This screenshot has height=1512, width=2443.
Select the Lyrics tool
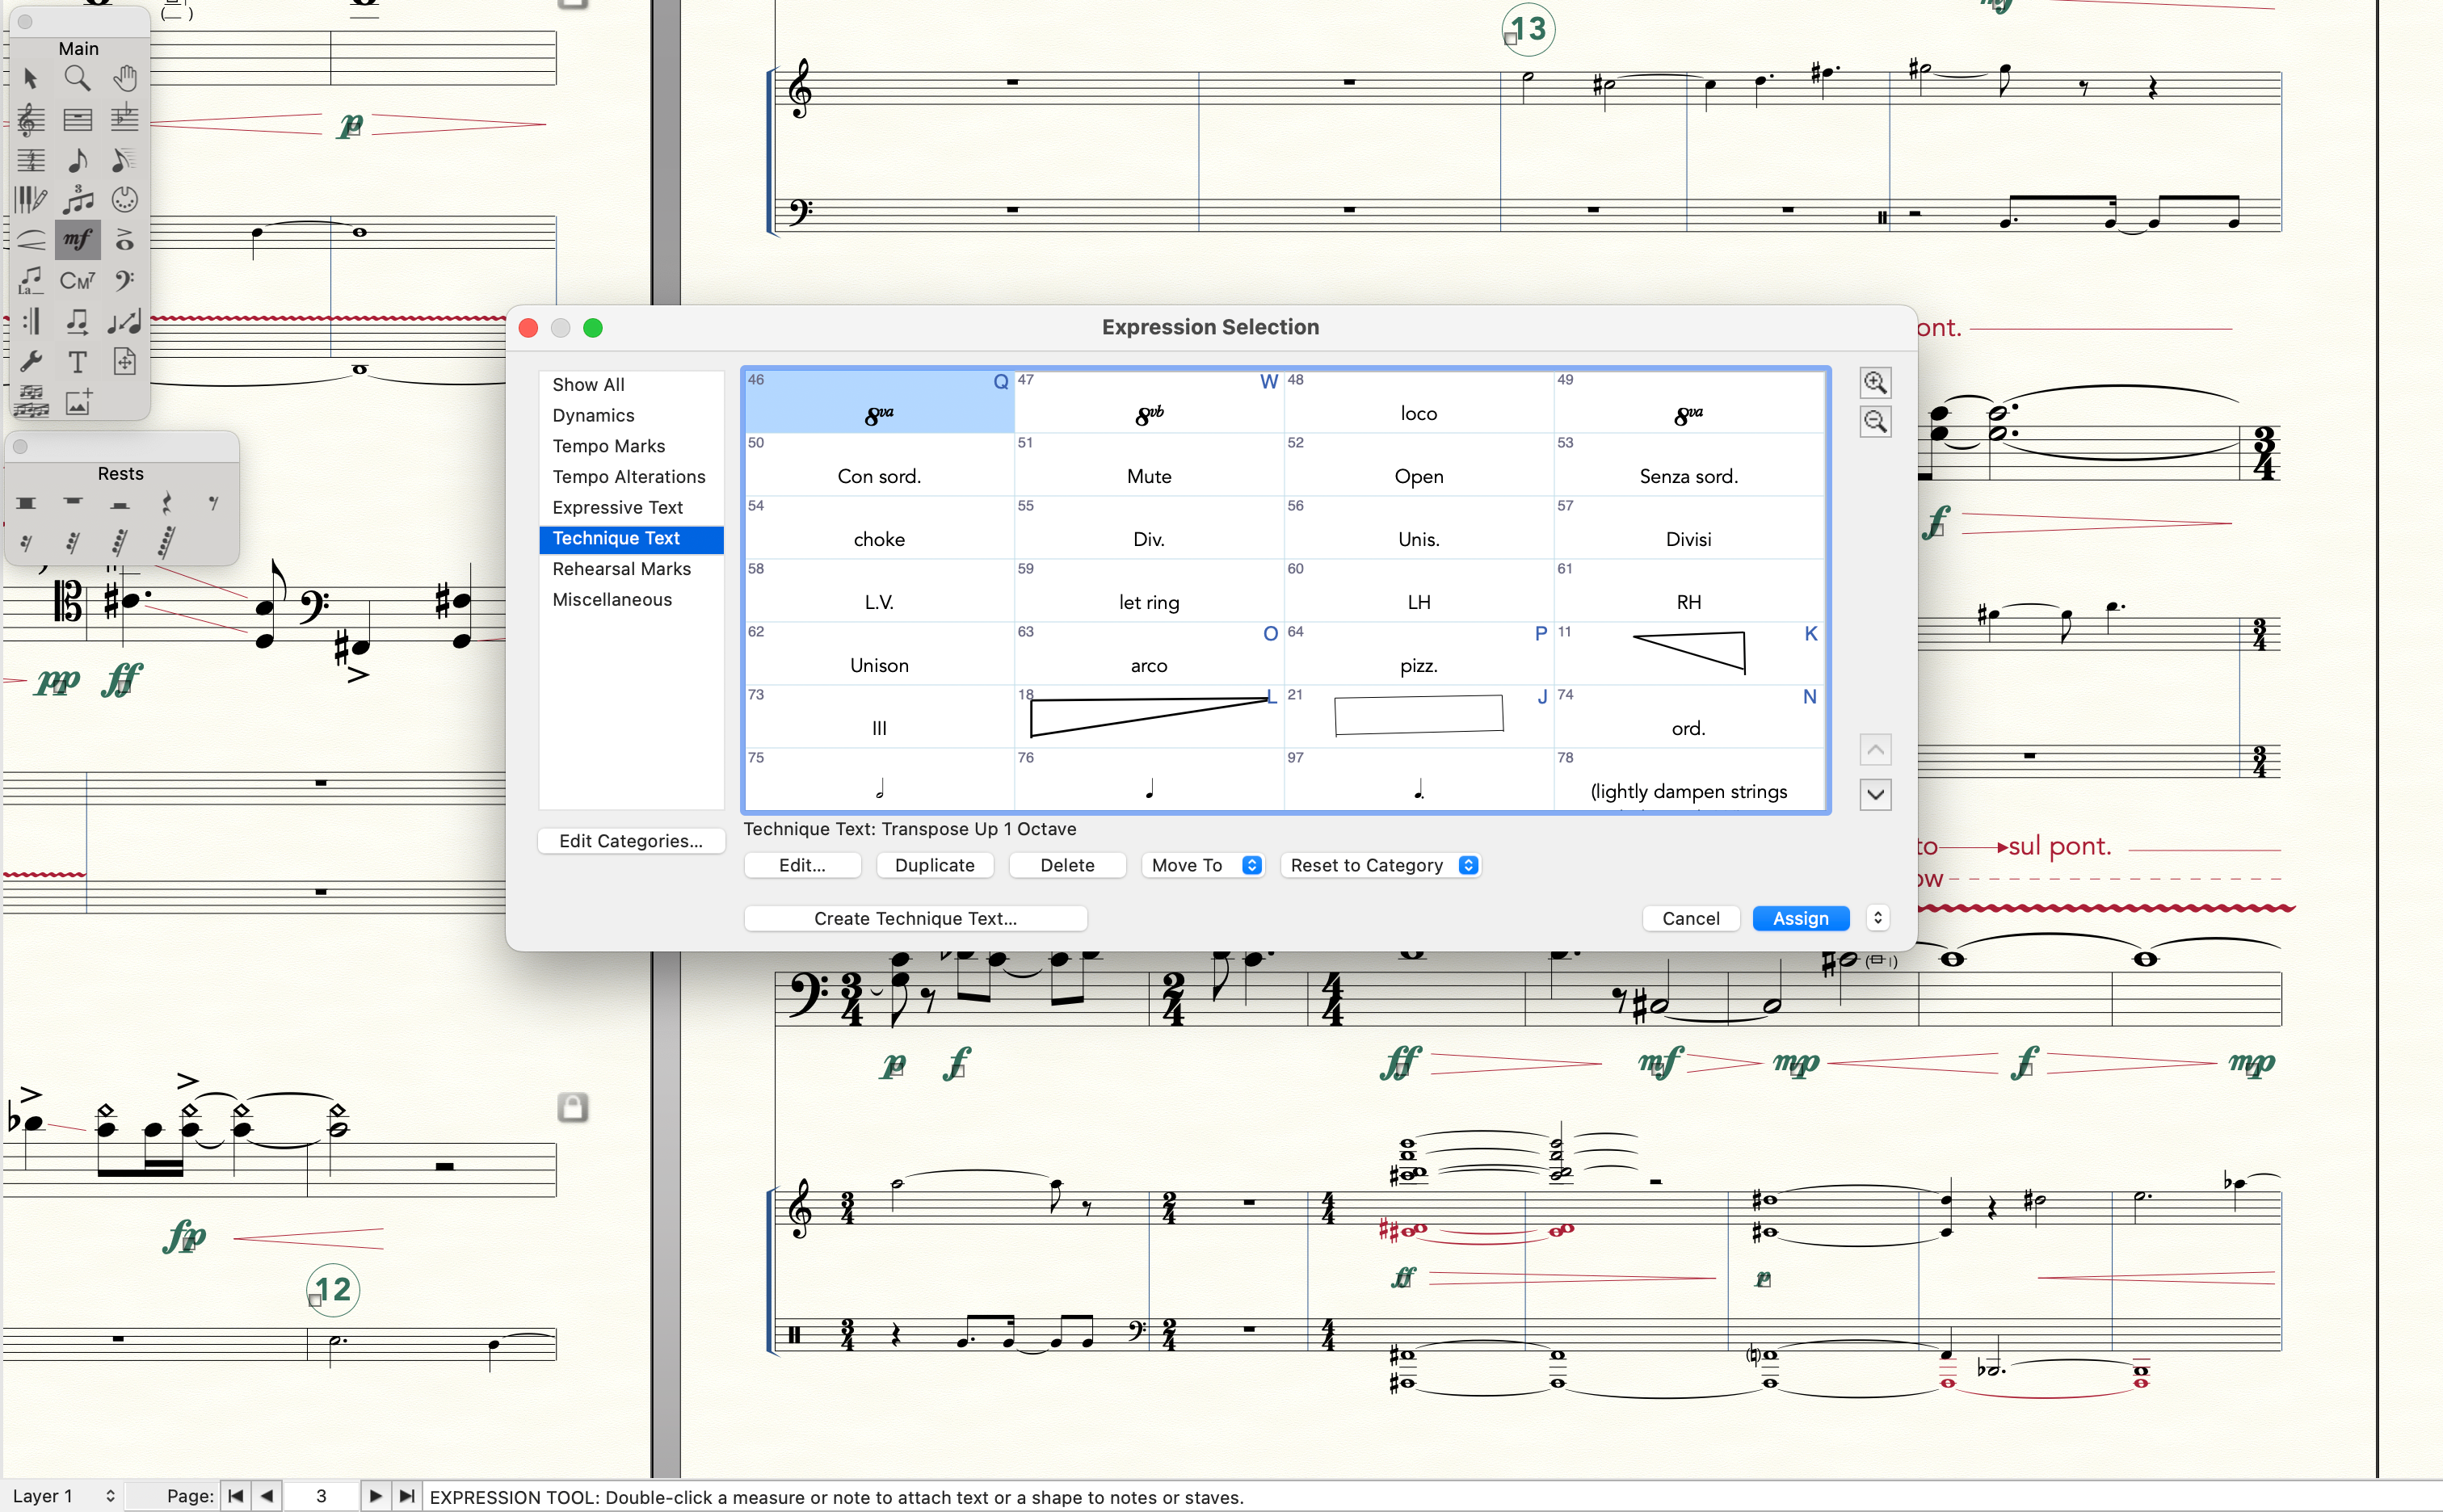(30, 281)
